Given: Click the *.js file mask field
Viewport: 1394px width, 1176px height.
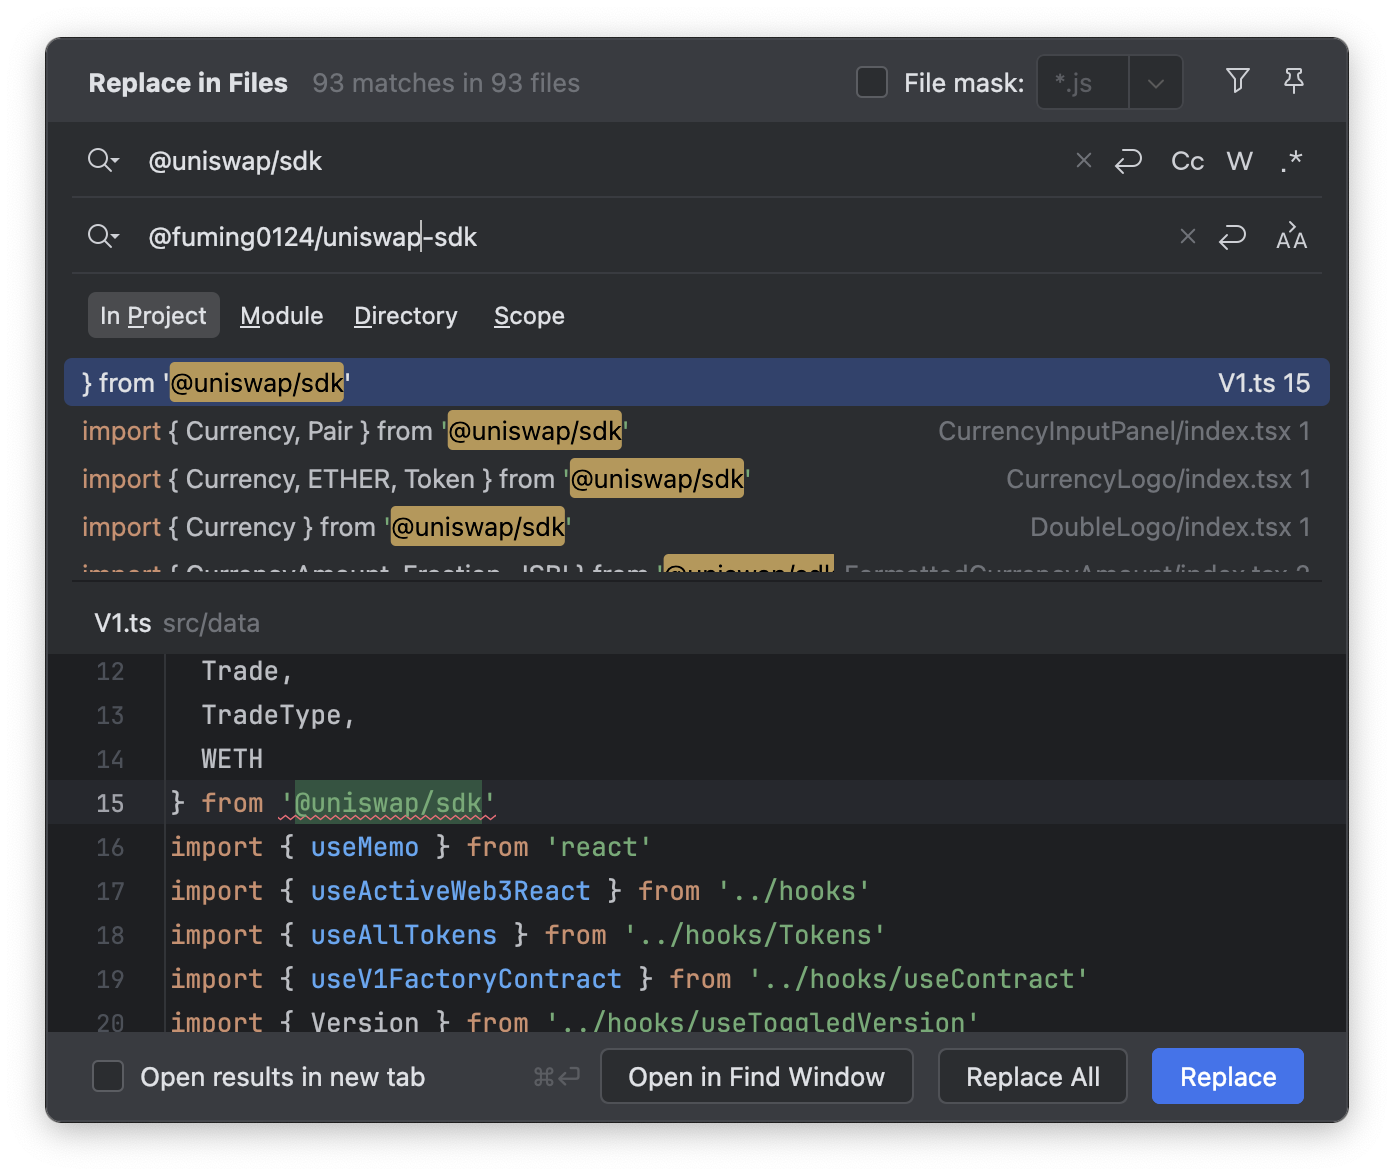Looking at the screenshot, I should point(1084,83).
